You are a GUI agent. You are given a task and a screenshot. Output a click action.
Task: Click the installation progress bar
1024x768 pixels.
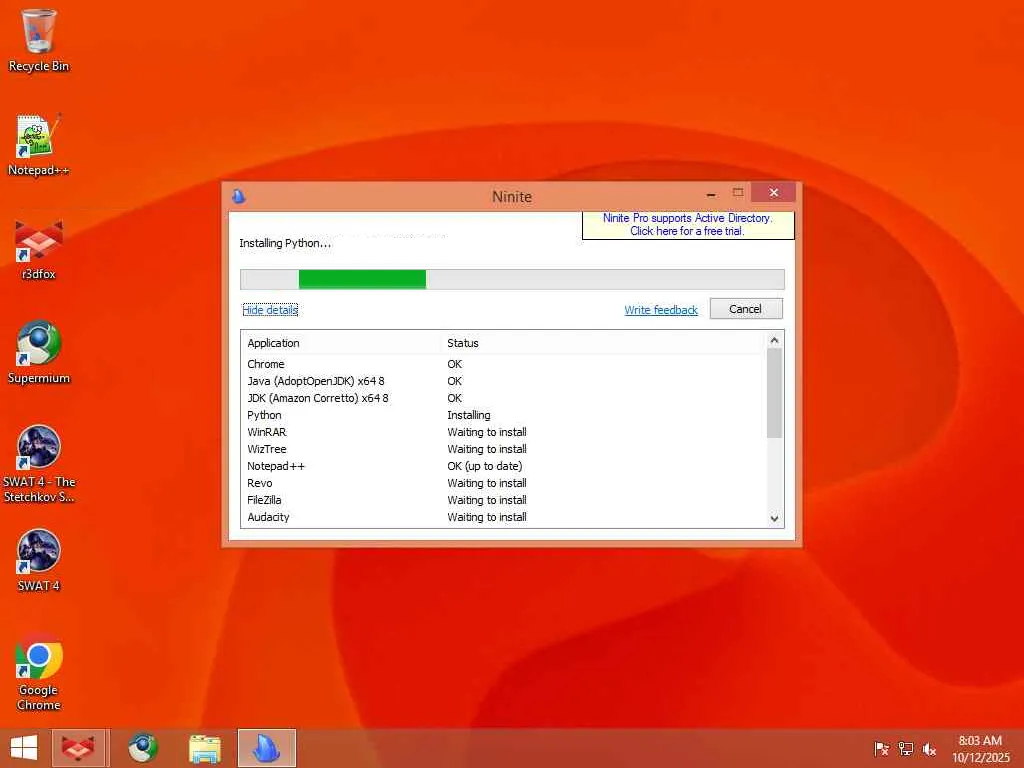click(x=512, y=279)
